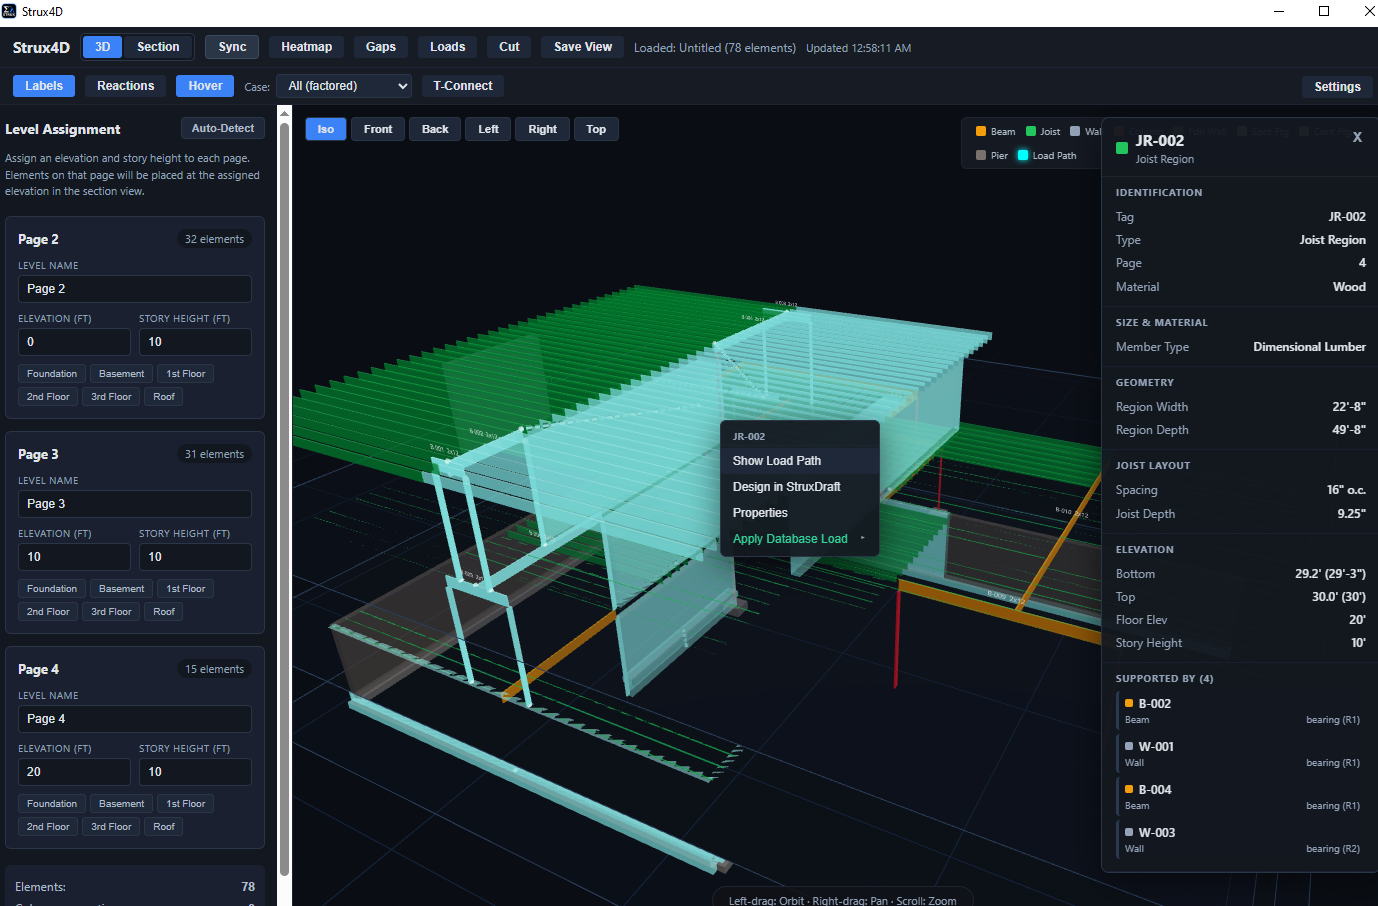The width and height of the screenshot is (1378, 906).
Task: Toggle Hover mode
Action: 205,86
